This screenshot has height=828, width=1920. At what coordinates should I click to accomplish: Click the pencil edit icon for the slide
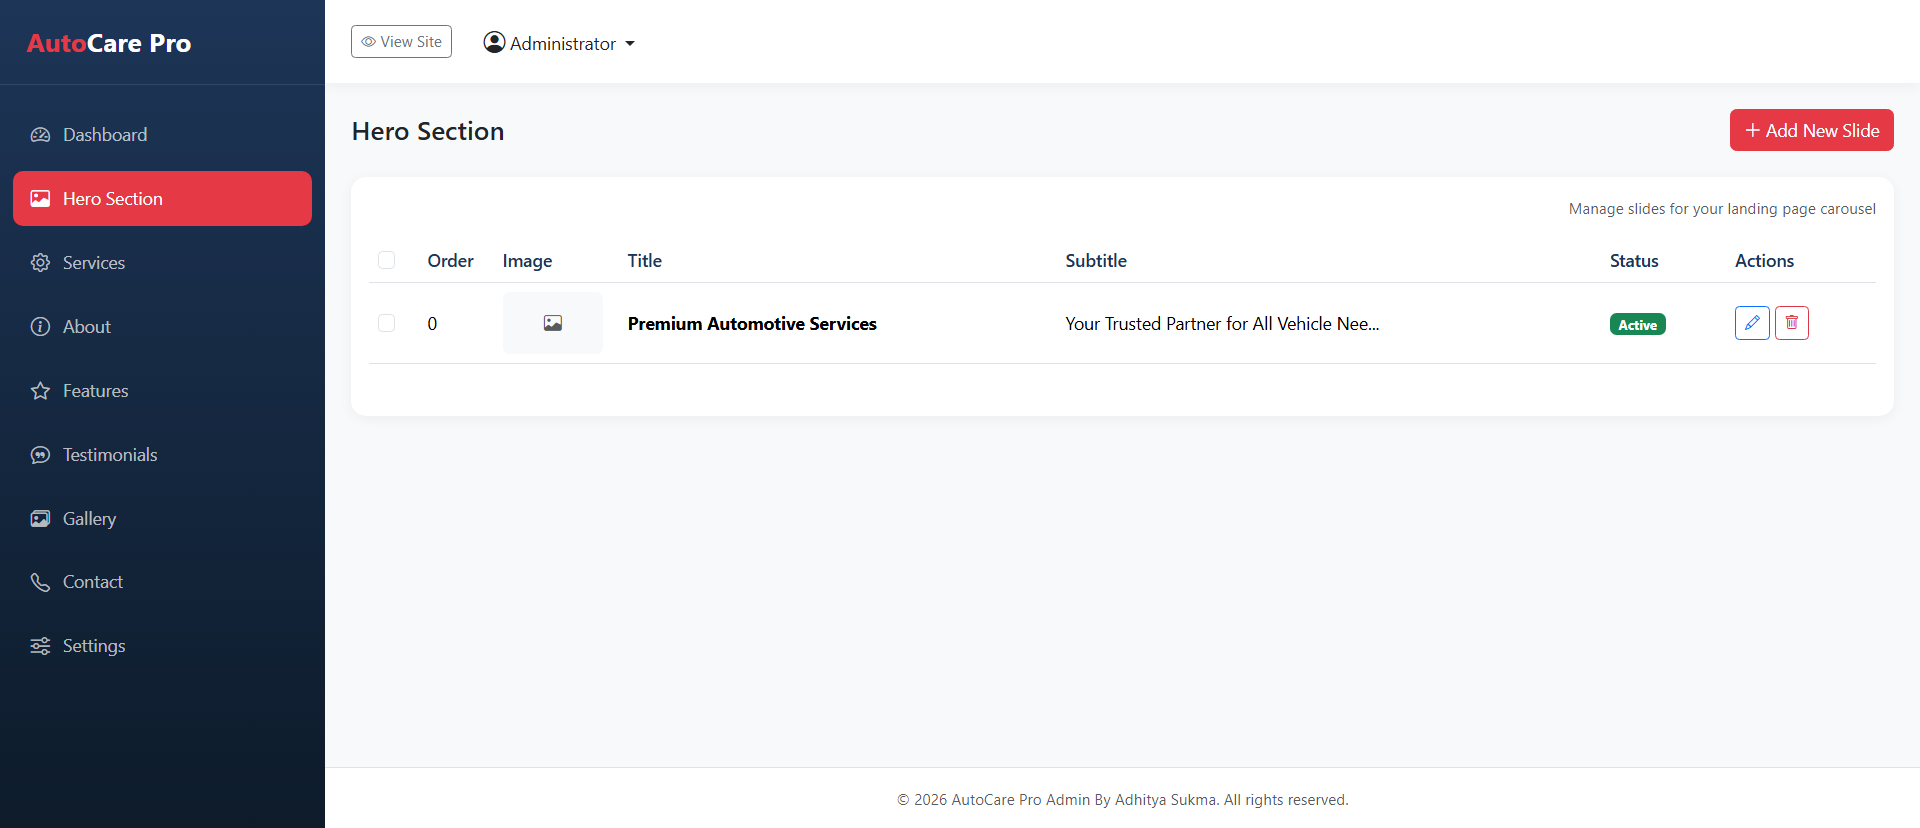1752,323
